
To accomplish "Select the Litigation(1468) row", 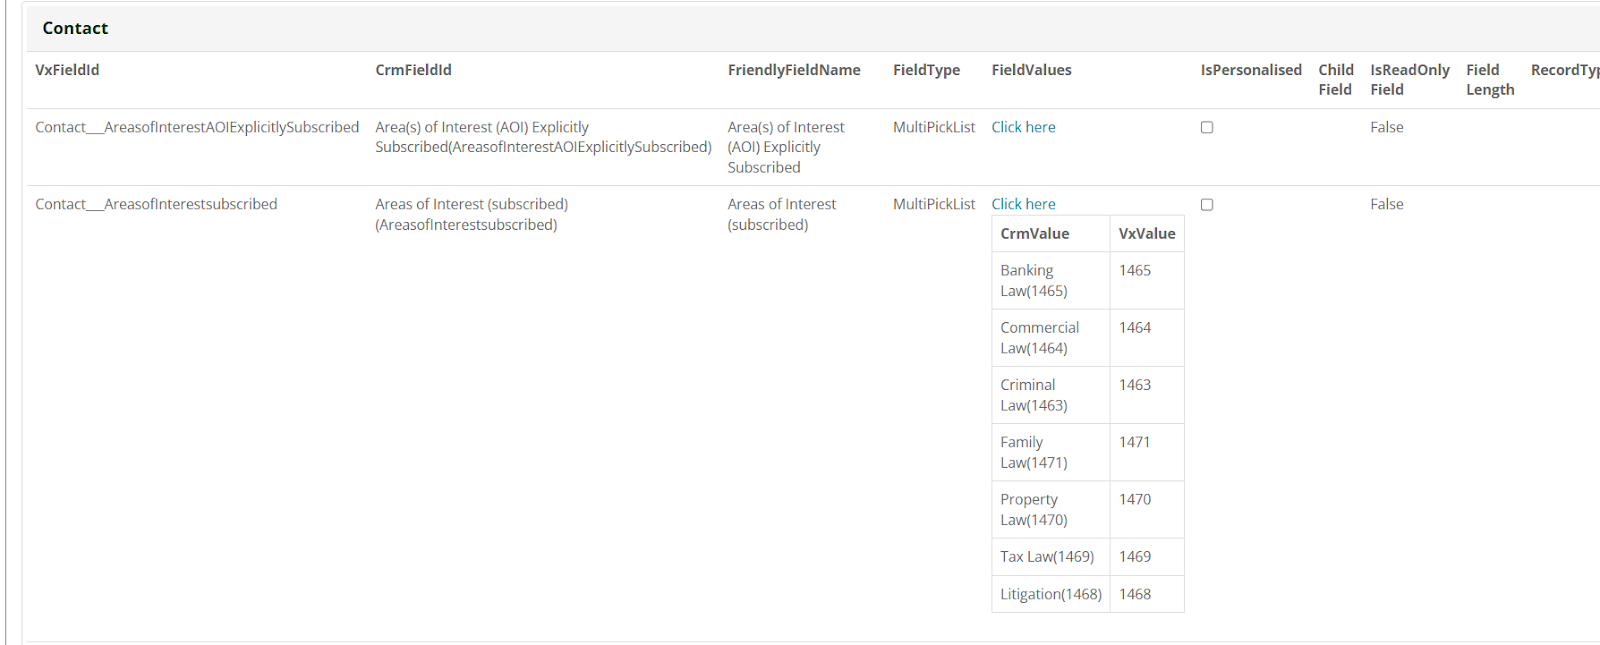I will pos(1088,594).
